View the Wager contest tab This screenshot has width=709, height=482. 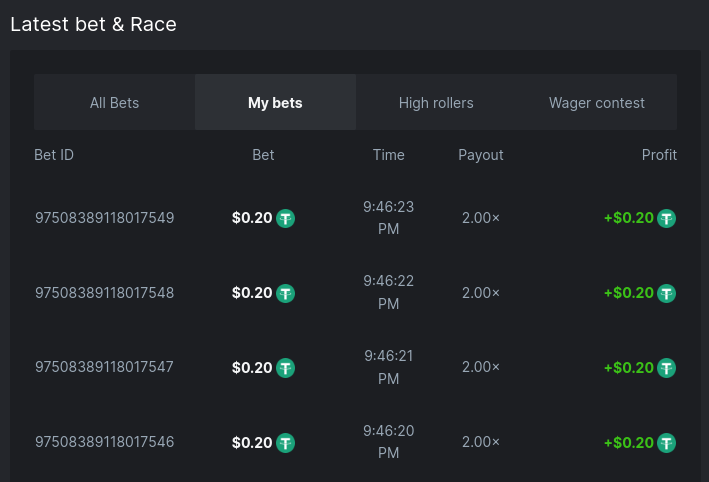coord(597,103)
